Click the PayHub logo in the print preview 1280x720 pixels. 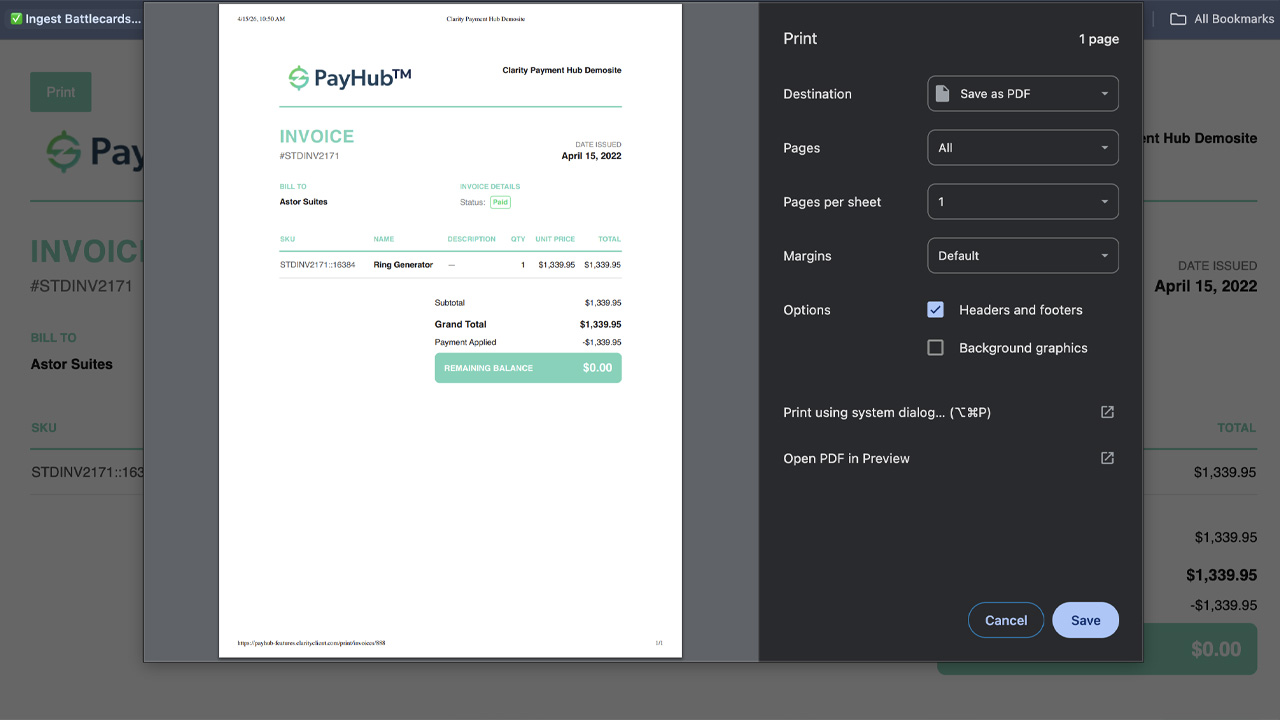(x=347, y=75)
